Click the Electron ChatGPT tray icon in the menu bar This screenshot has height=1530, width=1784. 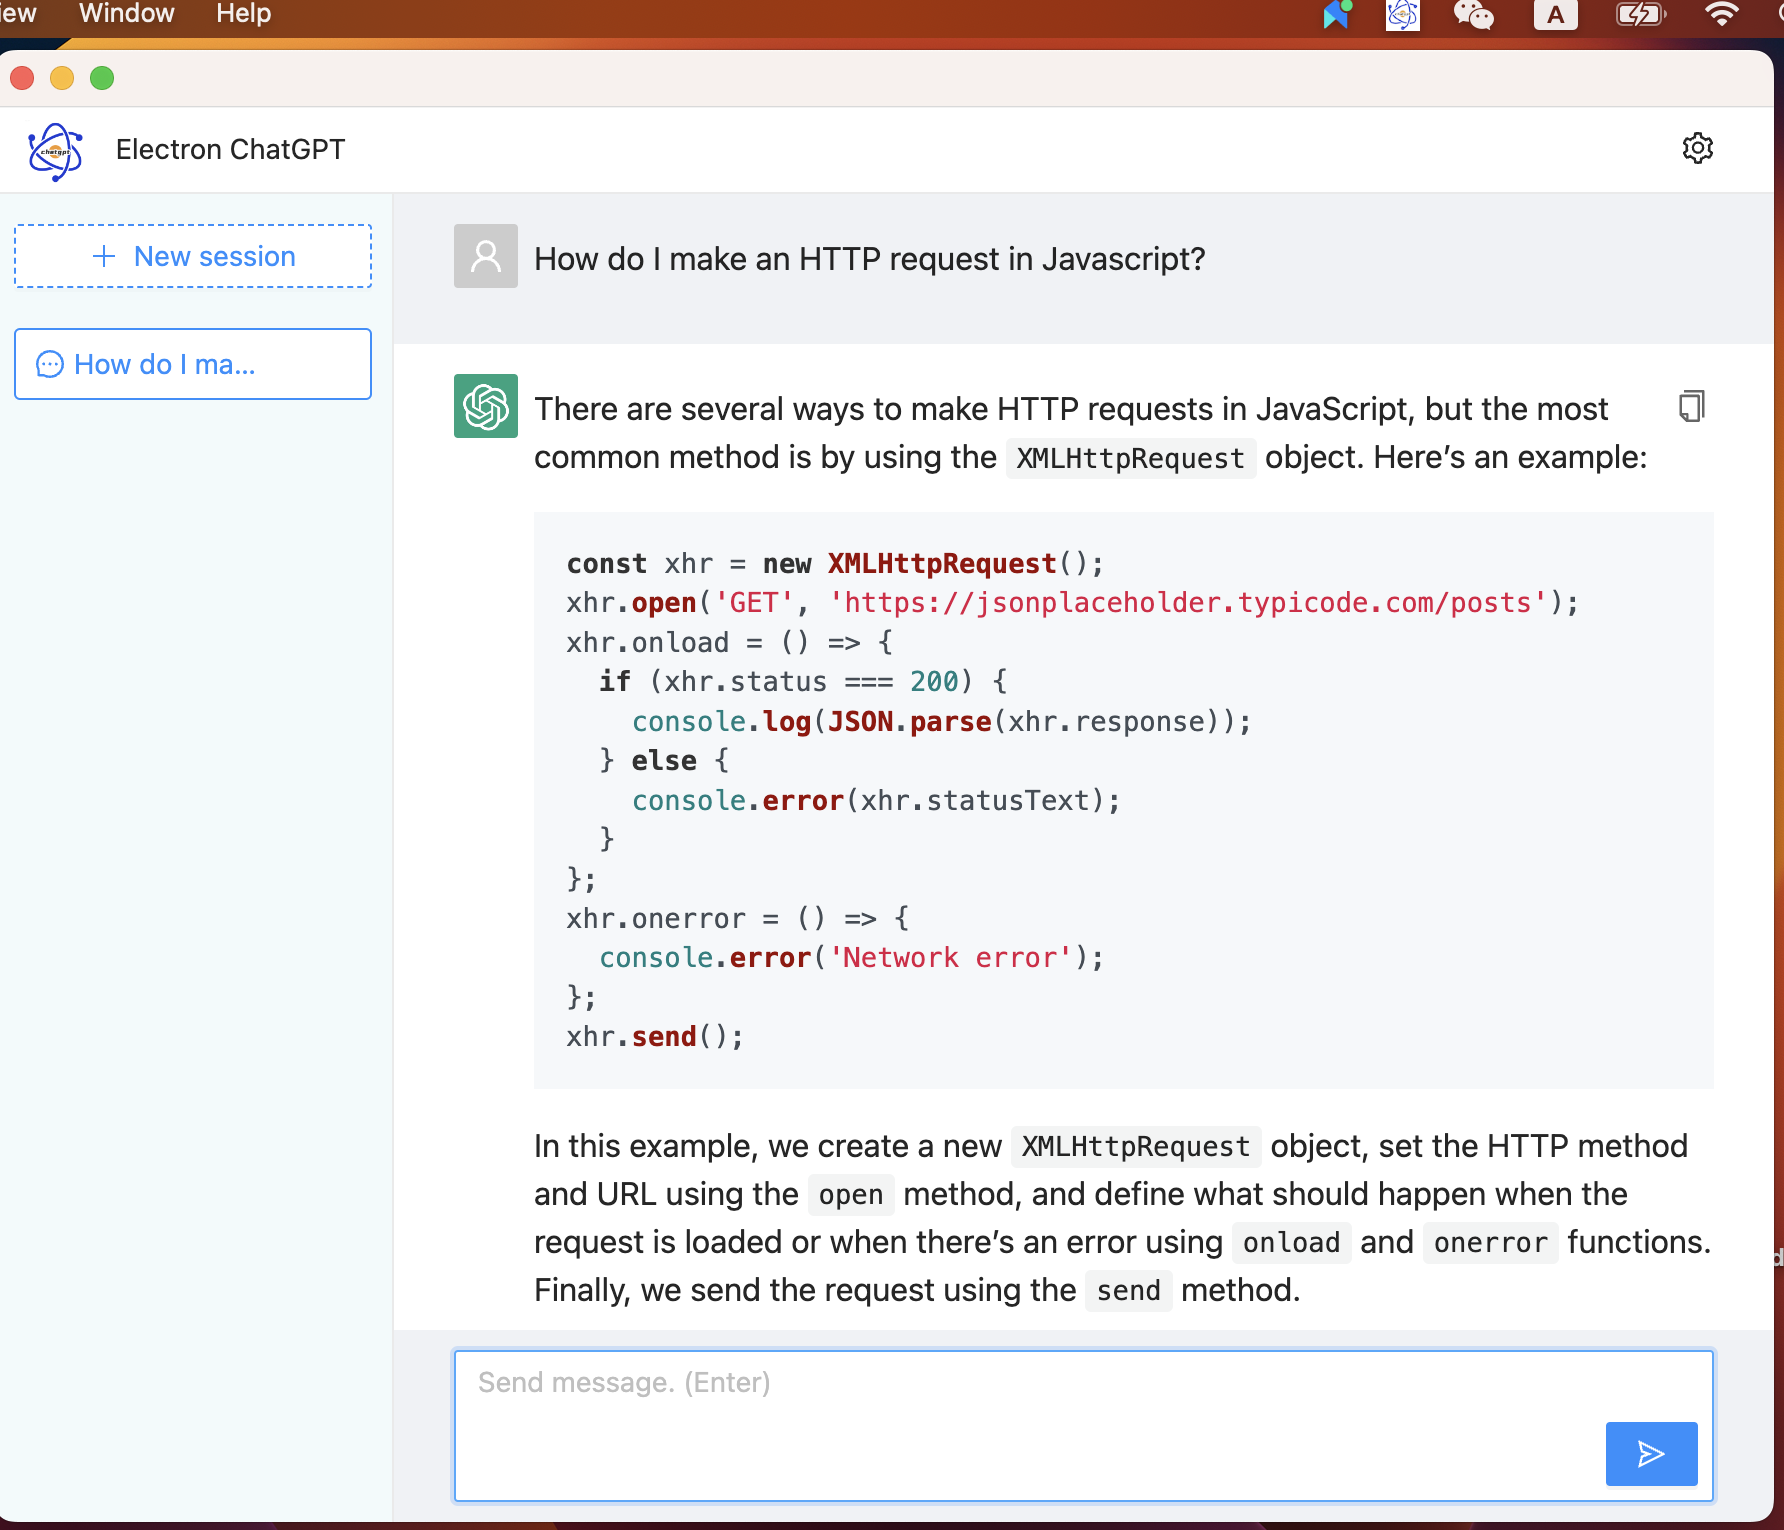(x=1402, y=14)
